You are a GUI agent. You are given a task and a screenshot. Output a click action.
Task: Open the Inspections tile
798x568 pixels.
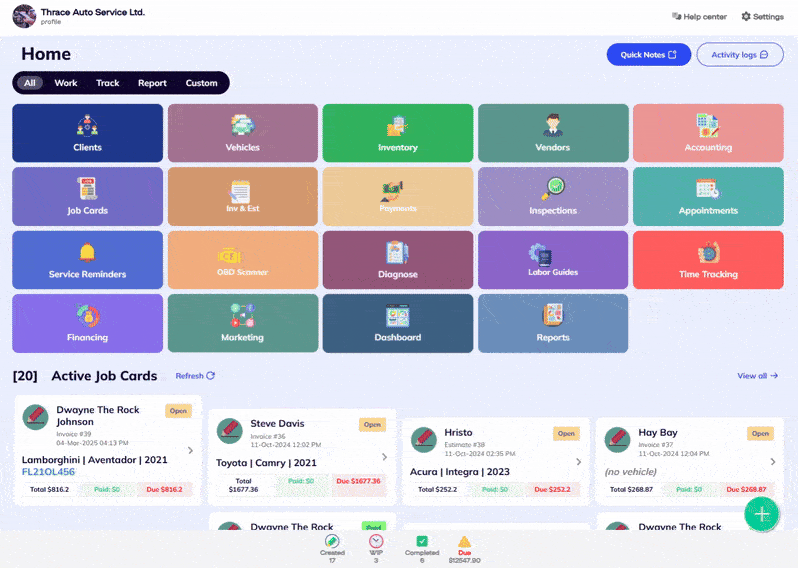click(x=553, y=196)
